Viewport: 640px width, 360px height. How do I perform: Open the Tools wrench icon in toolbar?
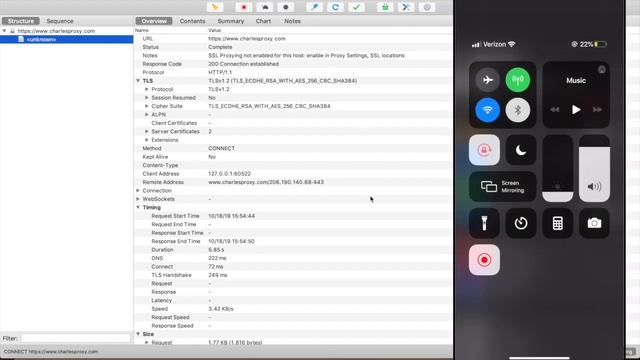tap(406, 7)
